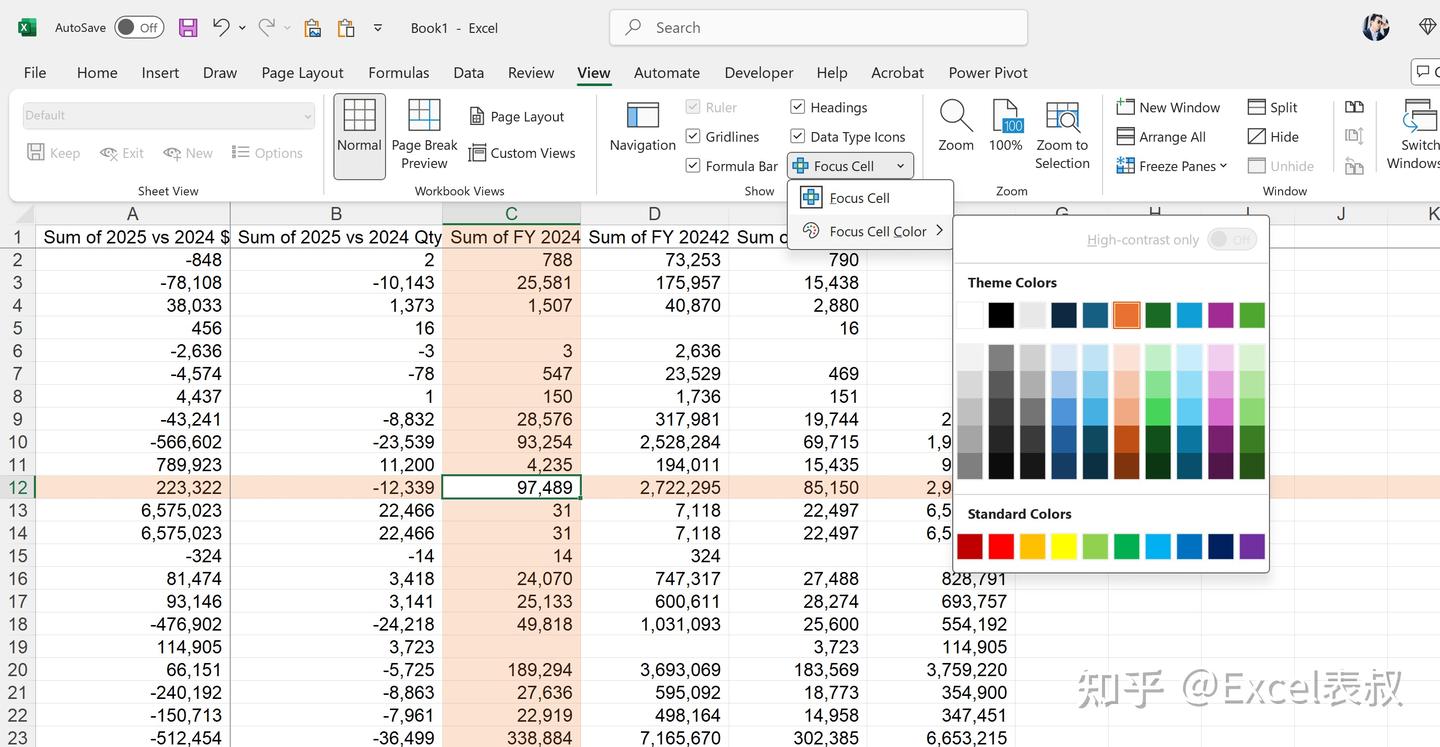
Task: Open the Developer ribbon tab
Action: coord(758,72)
